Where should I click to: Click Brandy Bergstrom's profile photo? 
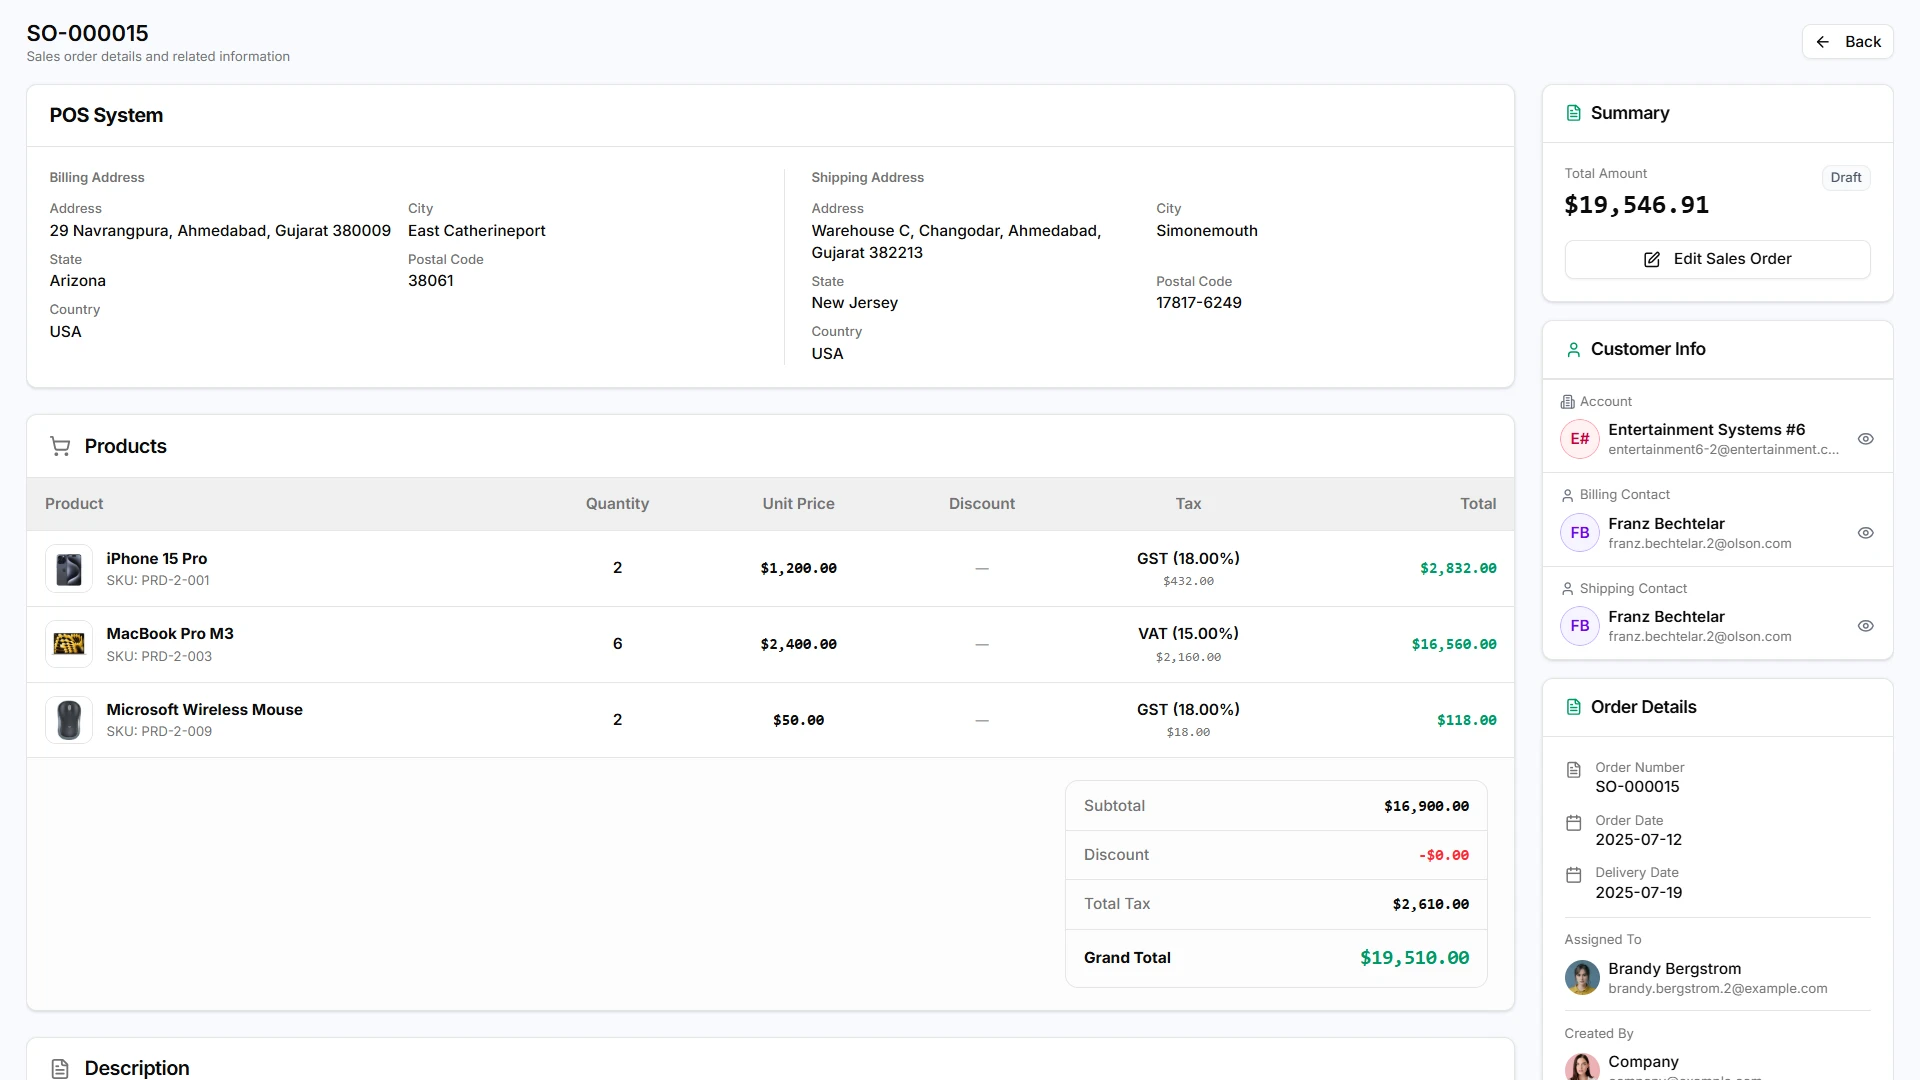[x=1582, y=978]
